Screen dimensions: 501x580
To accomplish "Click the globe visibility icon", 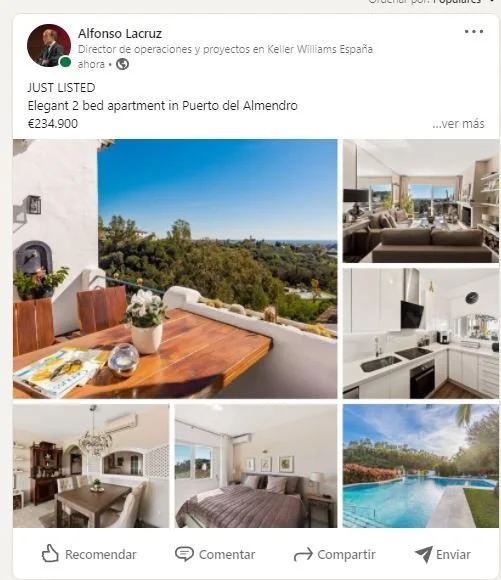I will tap(122, 64).
